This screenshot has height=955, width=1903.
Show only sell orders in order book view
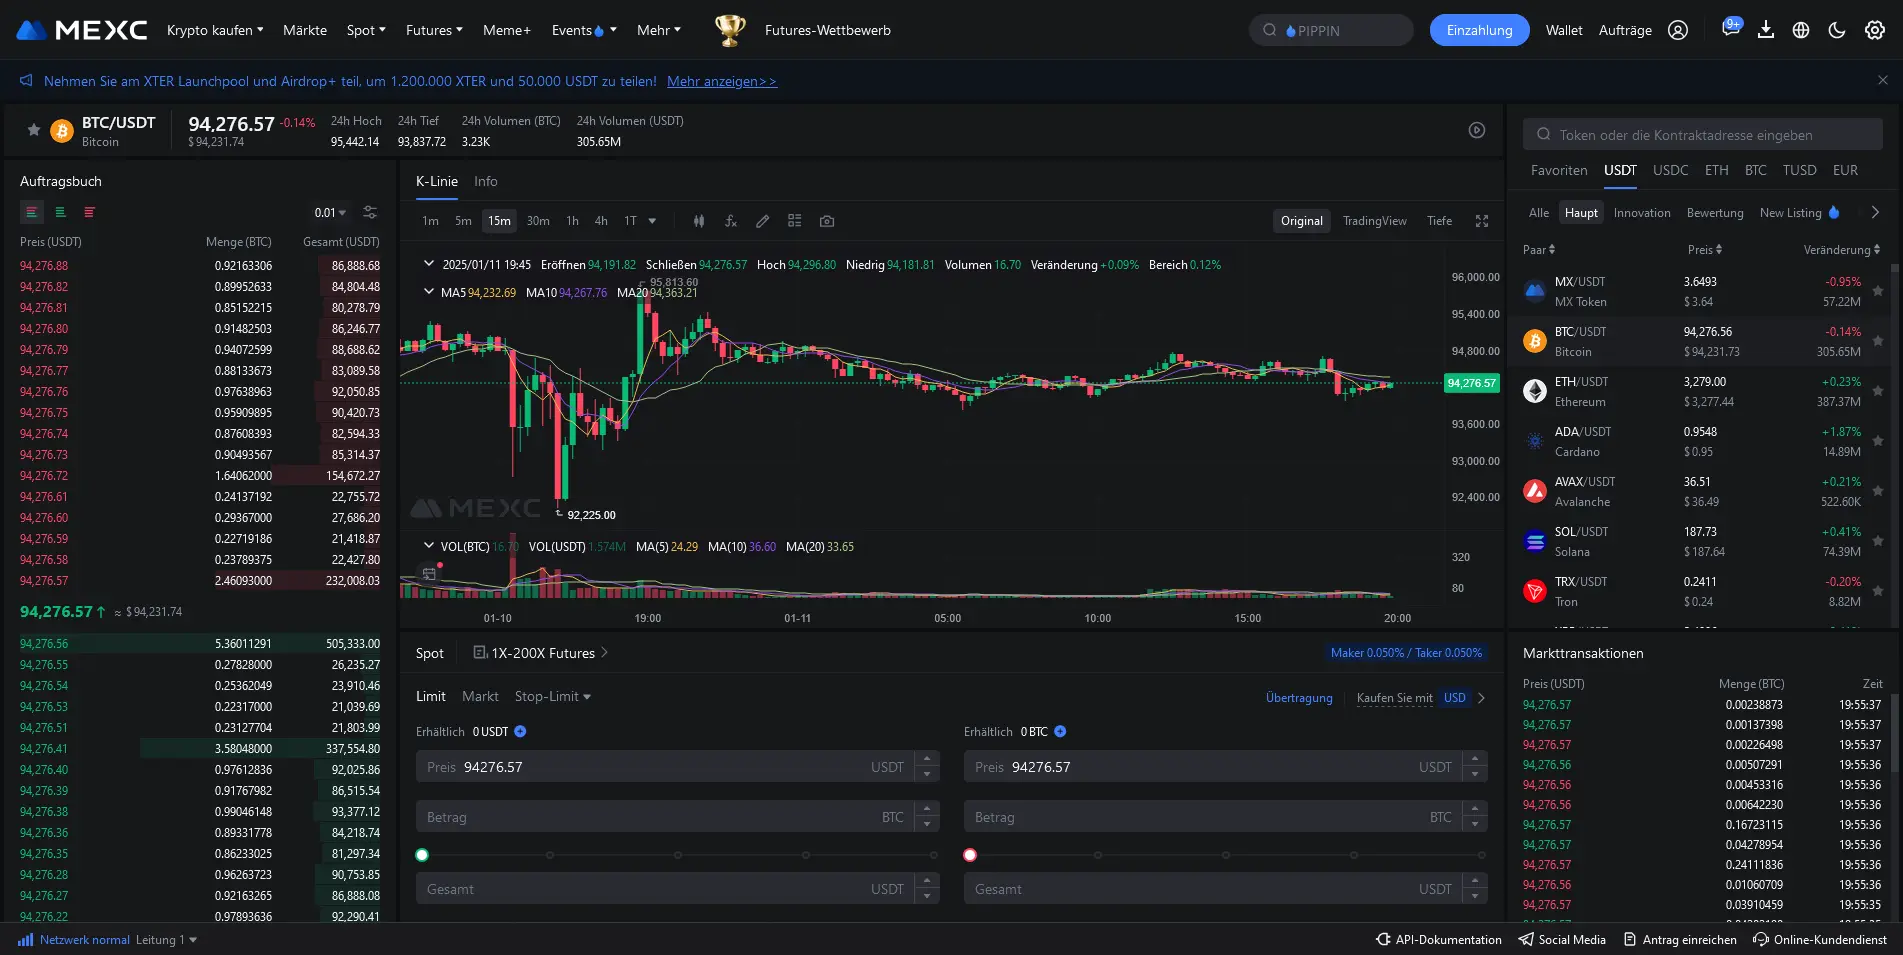tap(89, 212)
